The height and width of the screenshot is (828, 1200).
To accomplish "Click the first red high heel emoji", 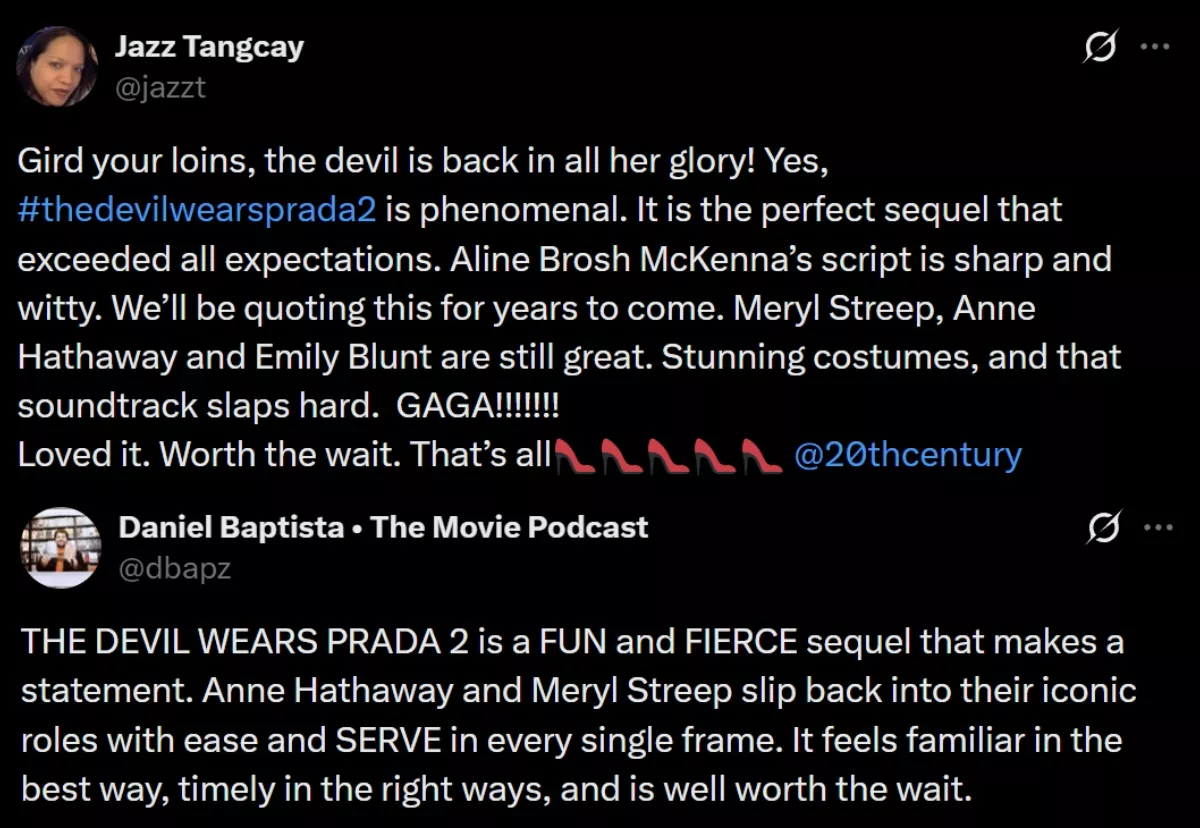I will [575, 456].
